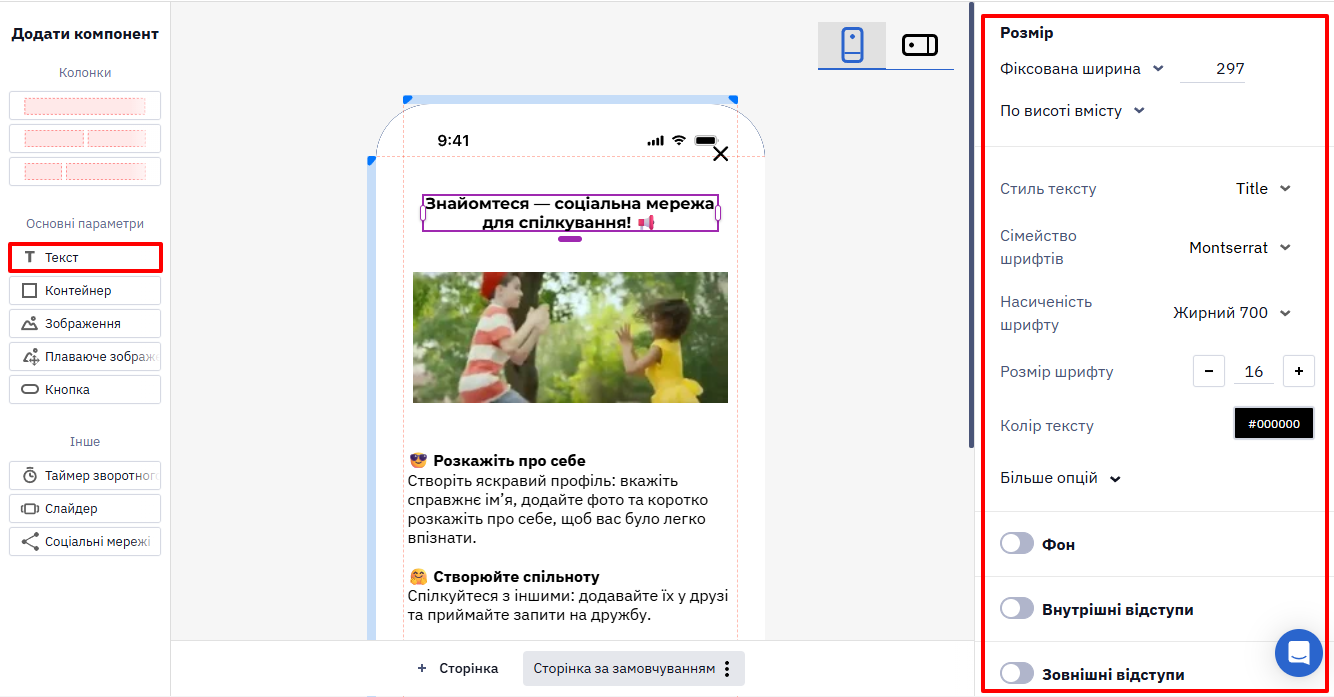Add a Текст component
This screenshot has height=697, width=1334.
coord(85,257)
